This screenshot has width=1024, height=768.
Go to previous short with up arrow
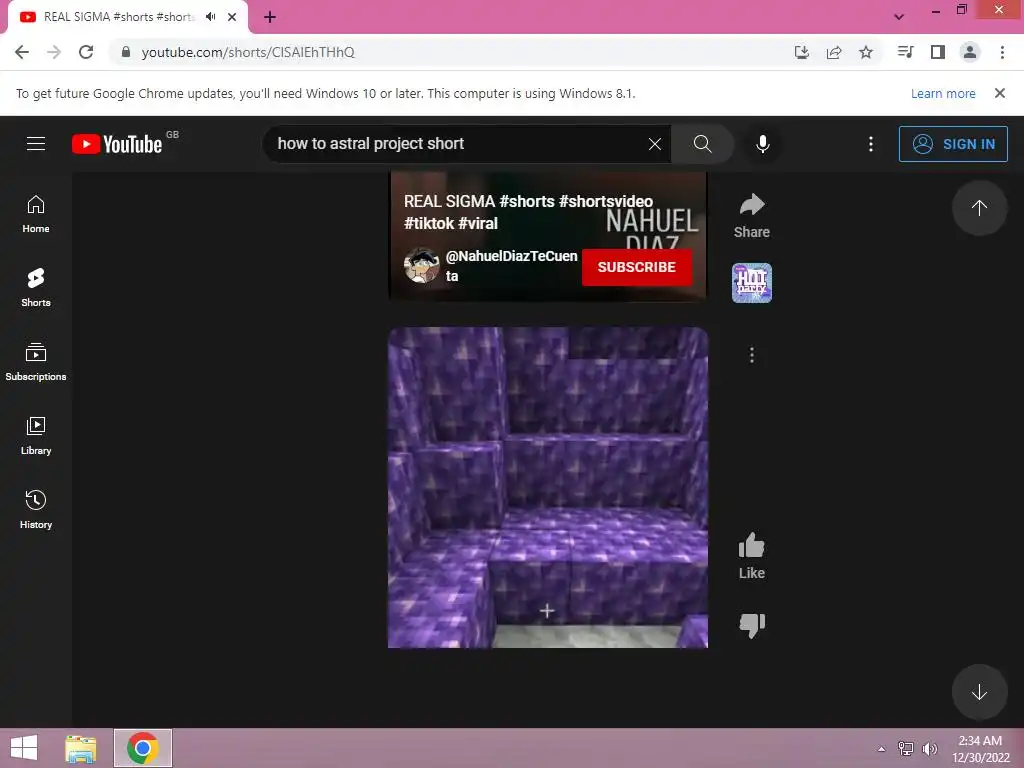[x=979, y=208]
